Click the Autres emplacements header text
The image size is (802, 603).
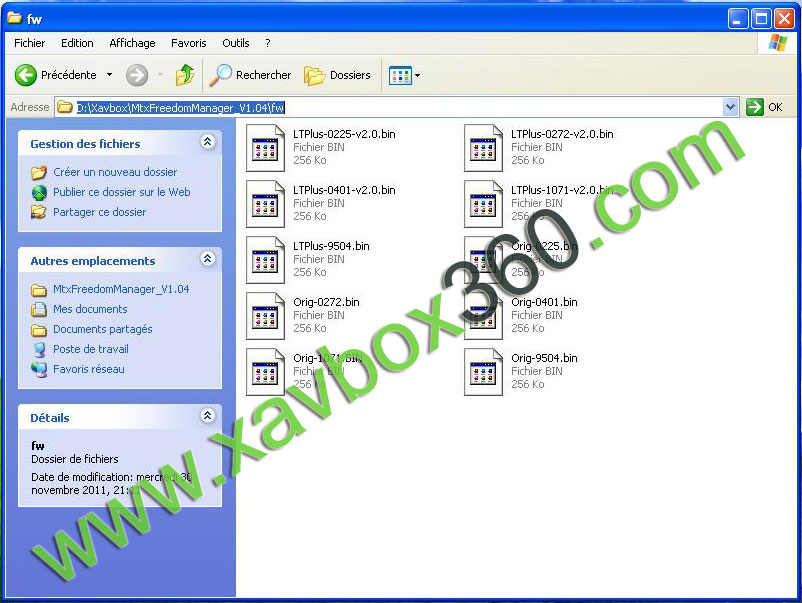(93, 261)
